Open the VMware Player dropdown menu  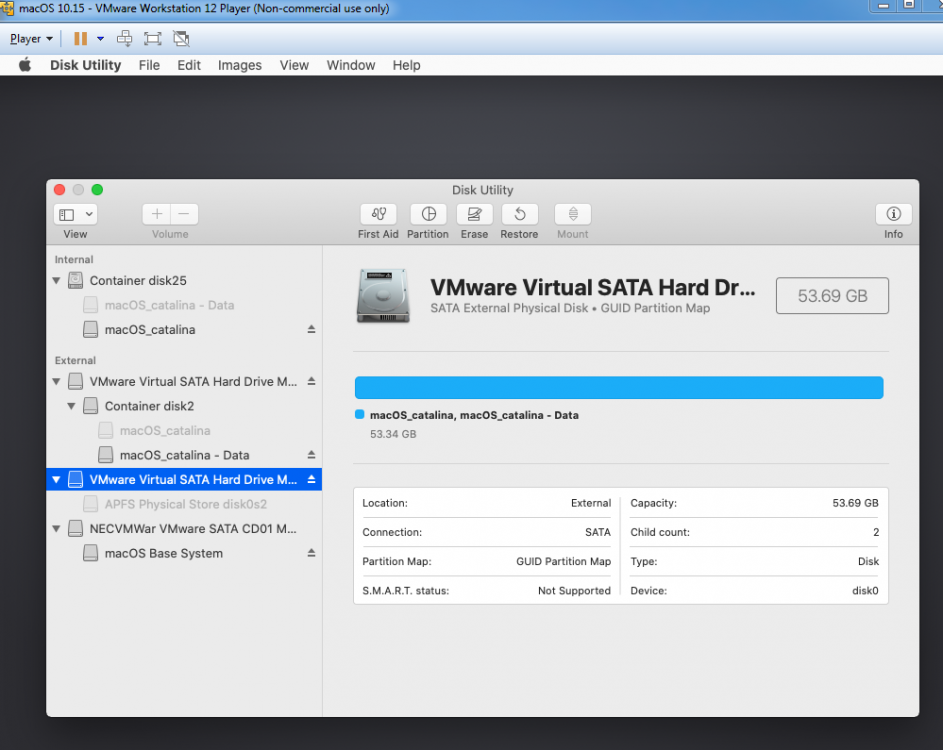click(x=31, y=38)
